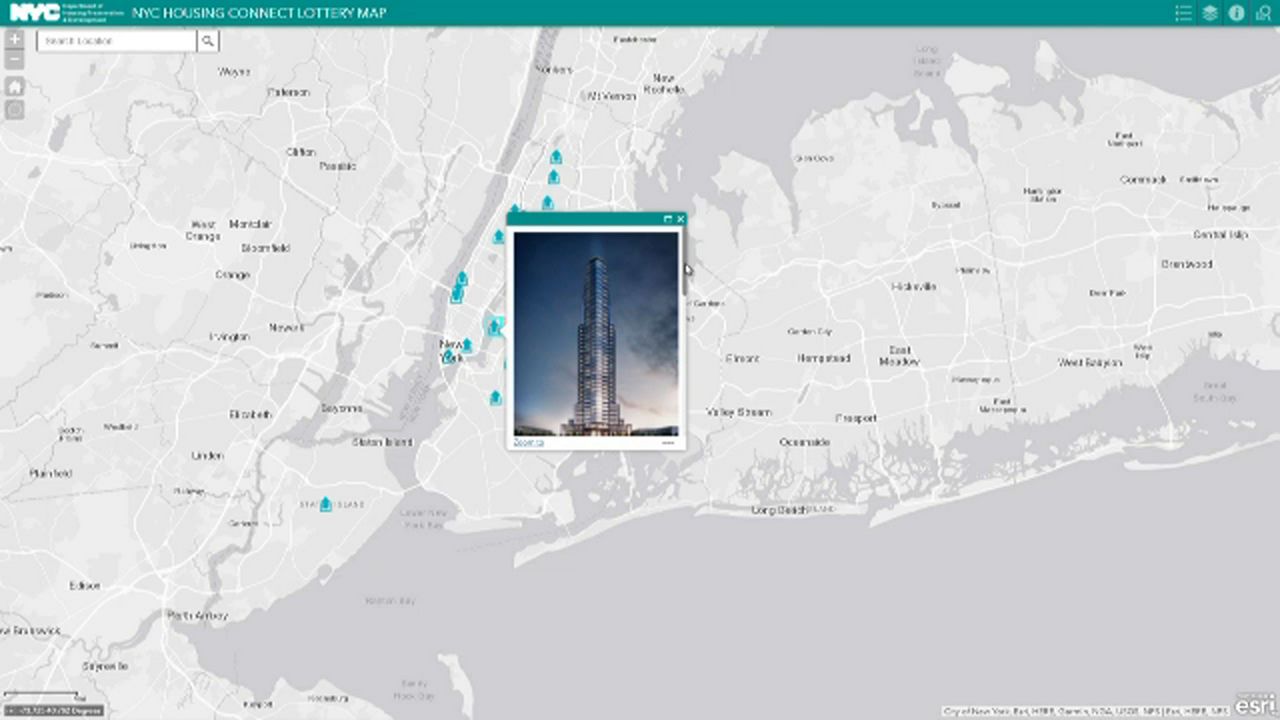The image size is (1280, 720).
Task: Open the popup's more options ellipsis
Action: click(x=668, y=442)
